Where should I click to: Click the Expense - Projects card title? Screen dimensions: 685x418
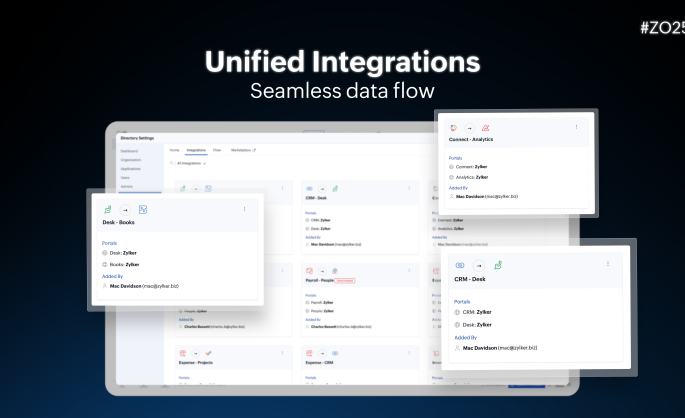[x=196, y=363]
